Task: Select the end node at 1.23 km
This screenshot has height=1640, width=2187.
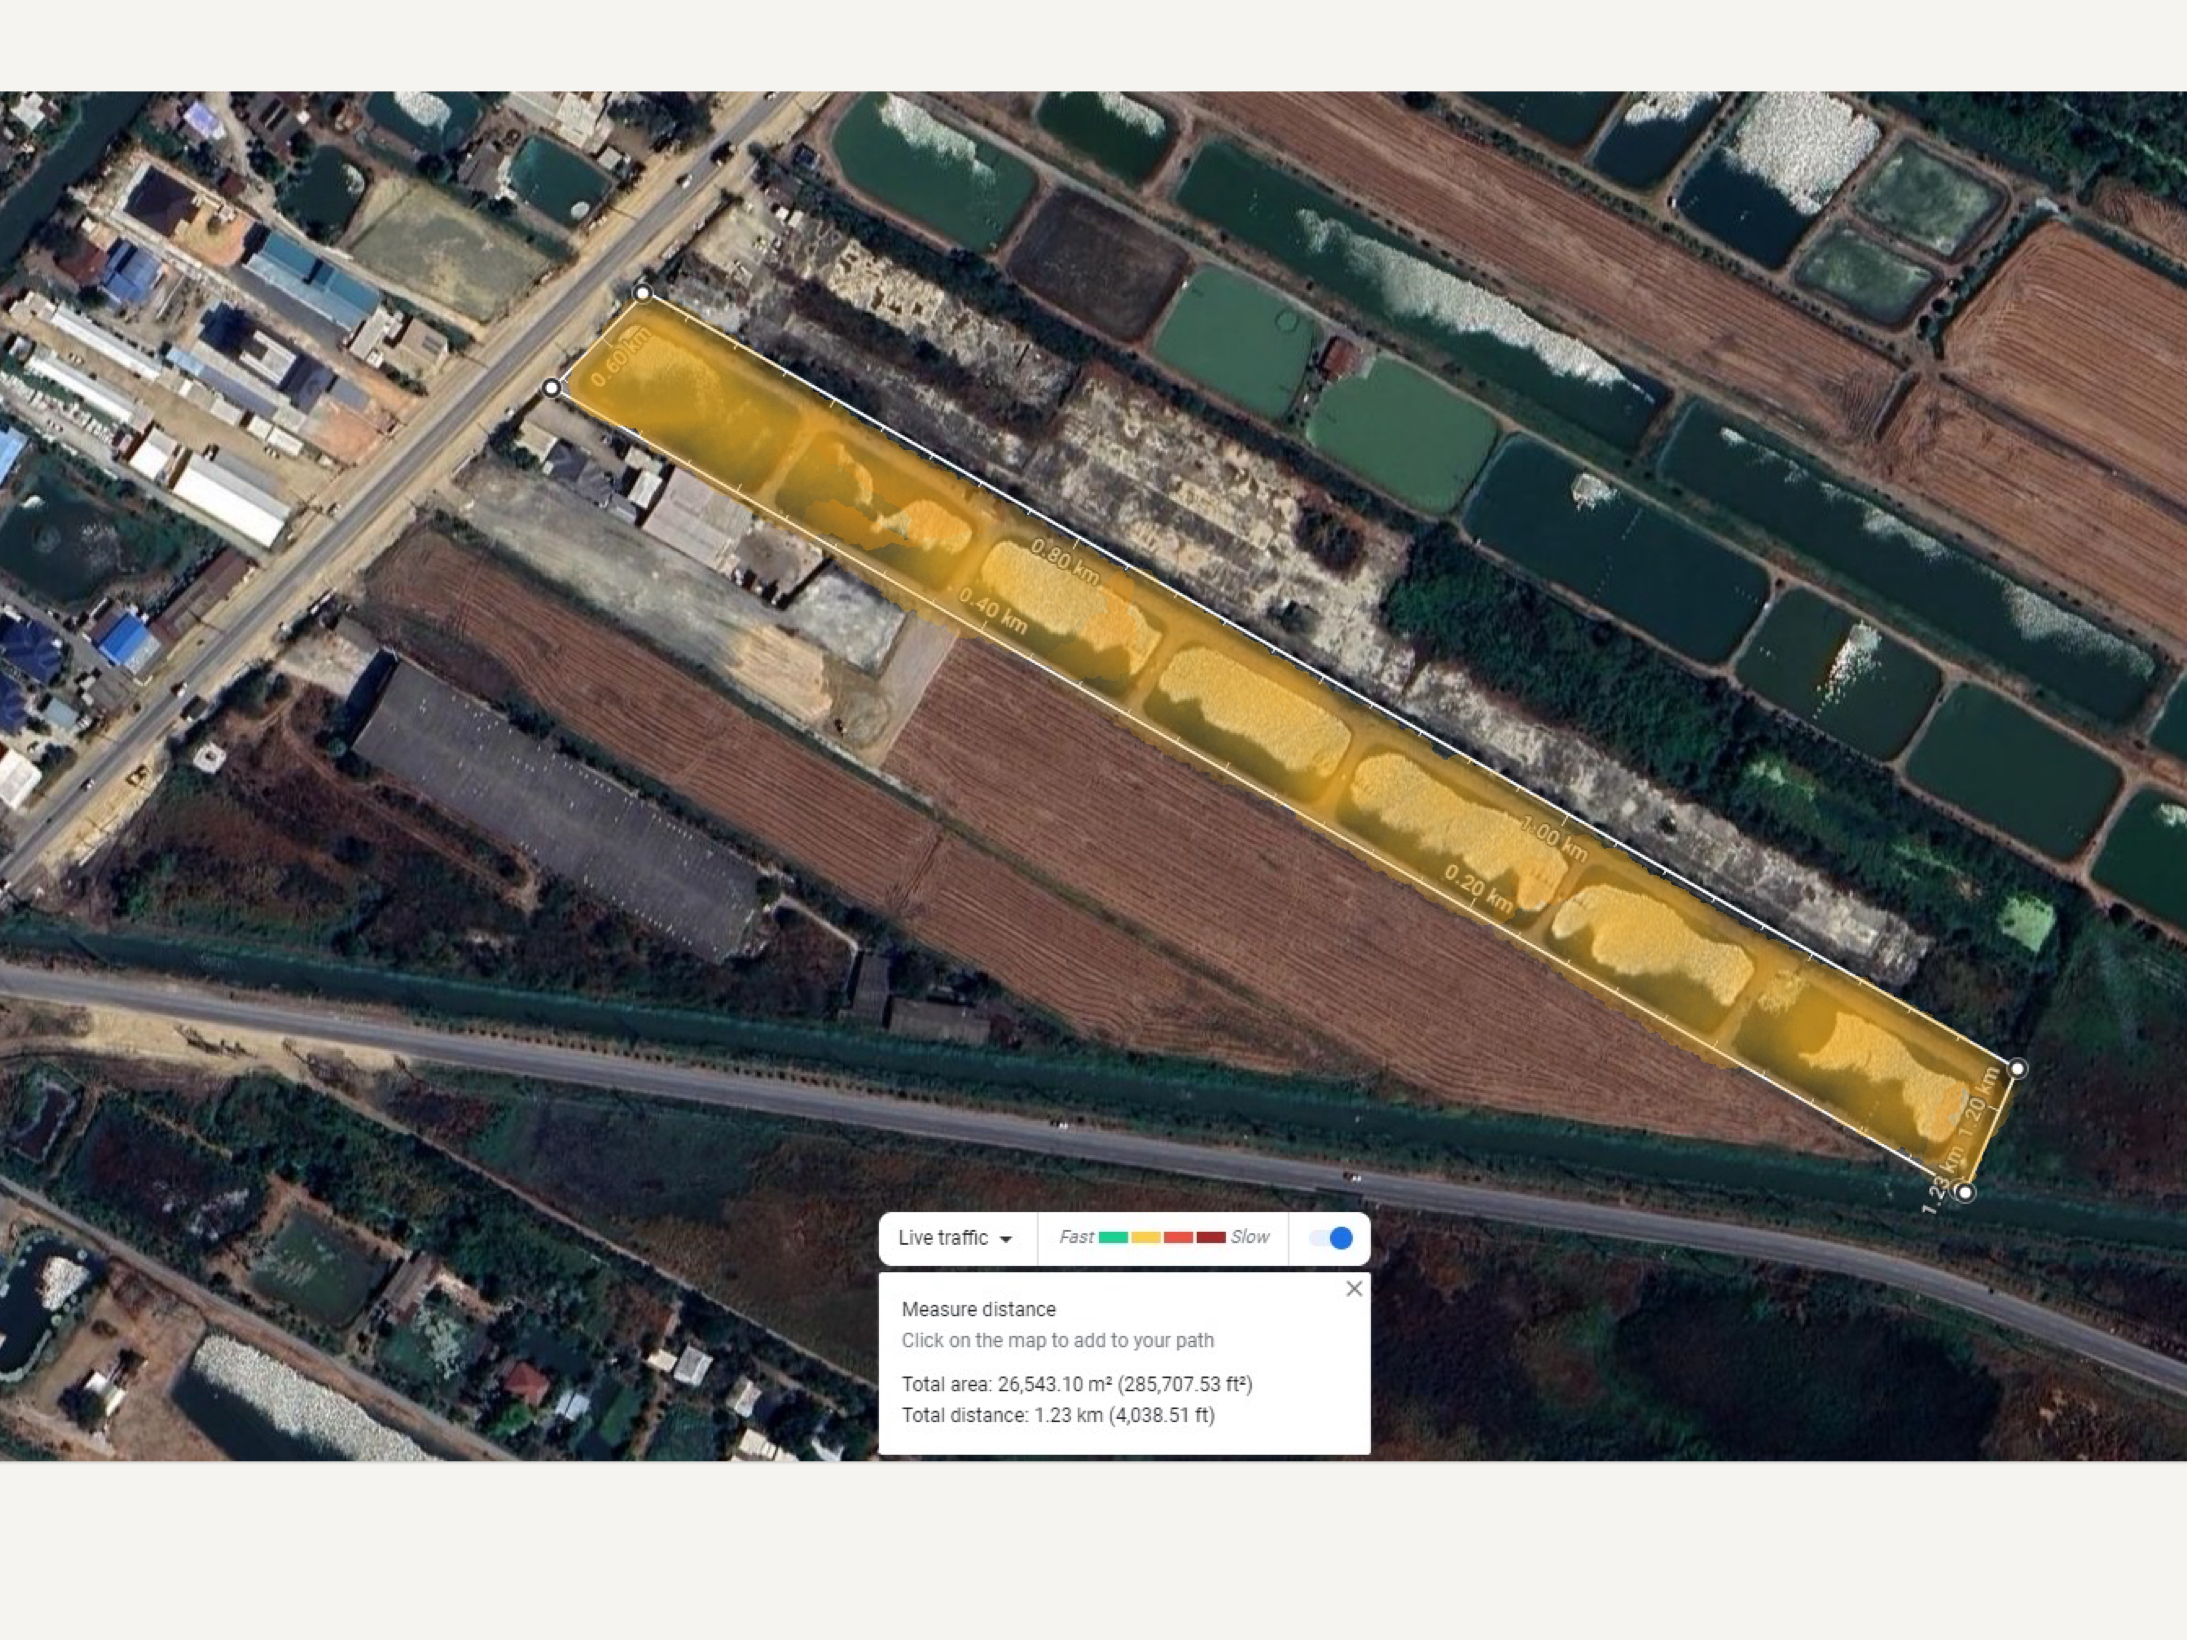Action: [1965, 1192]
